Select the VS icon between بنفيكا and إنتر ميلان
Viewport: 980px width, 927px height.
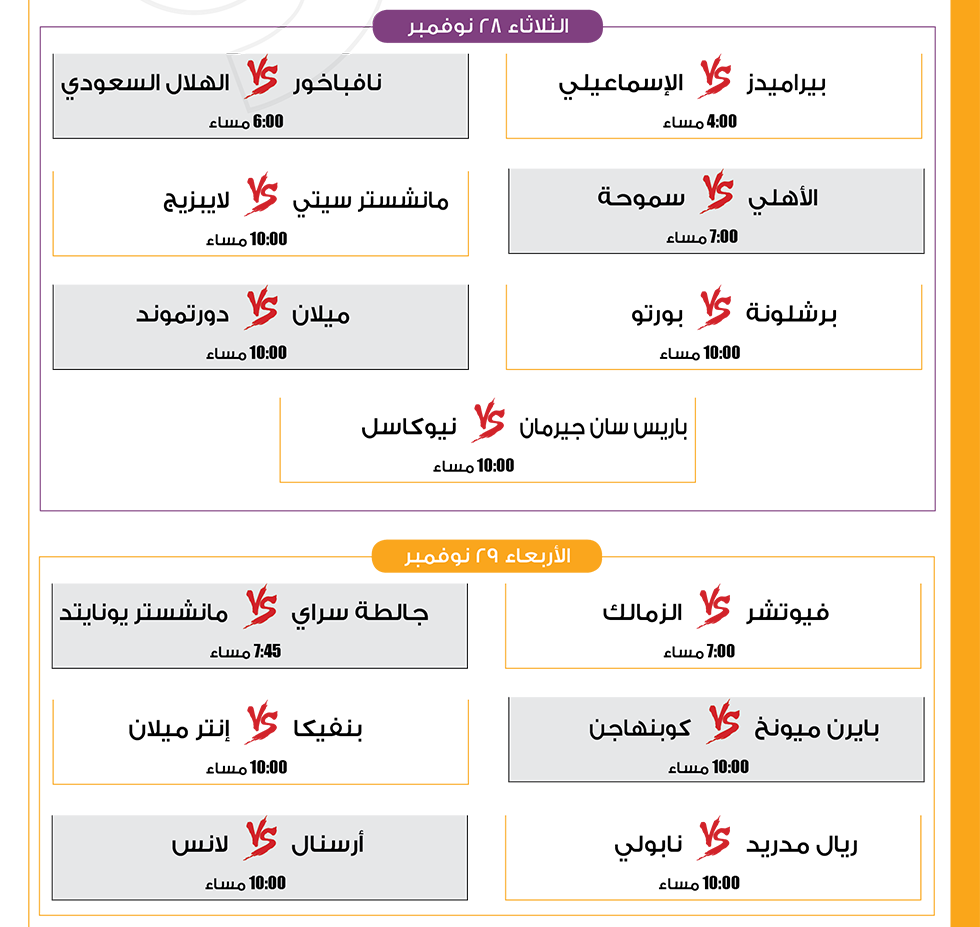[261, 723]
